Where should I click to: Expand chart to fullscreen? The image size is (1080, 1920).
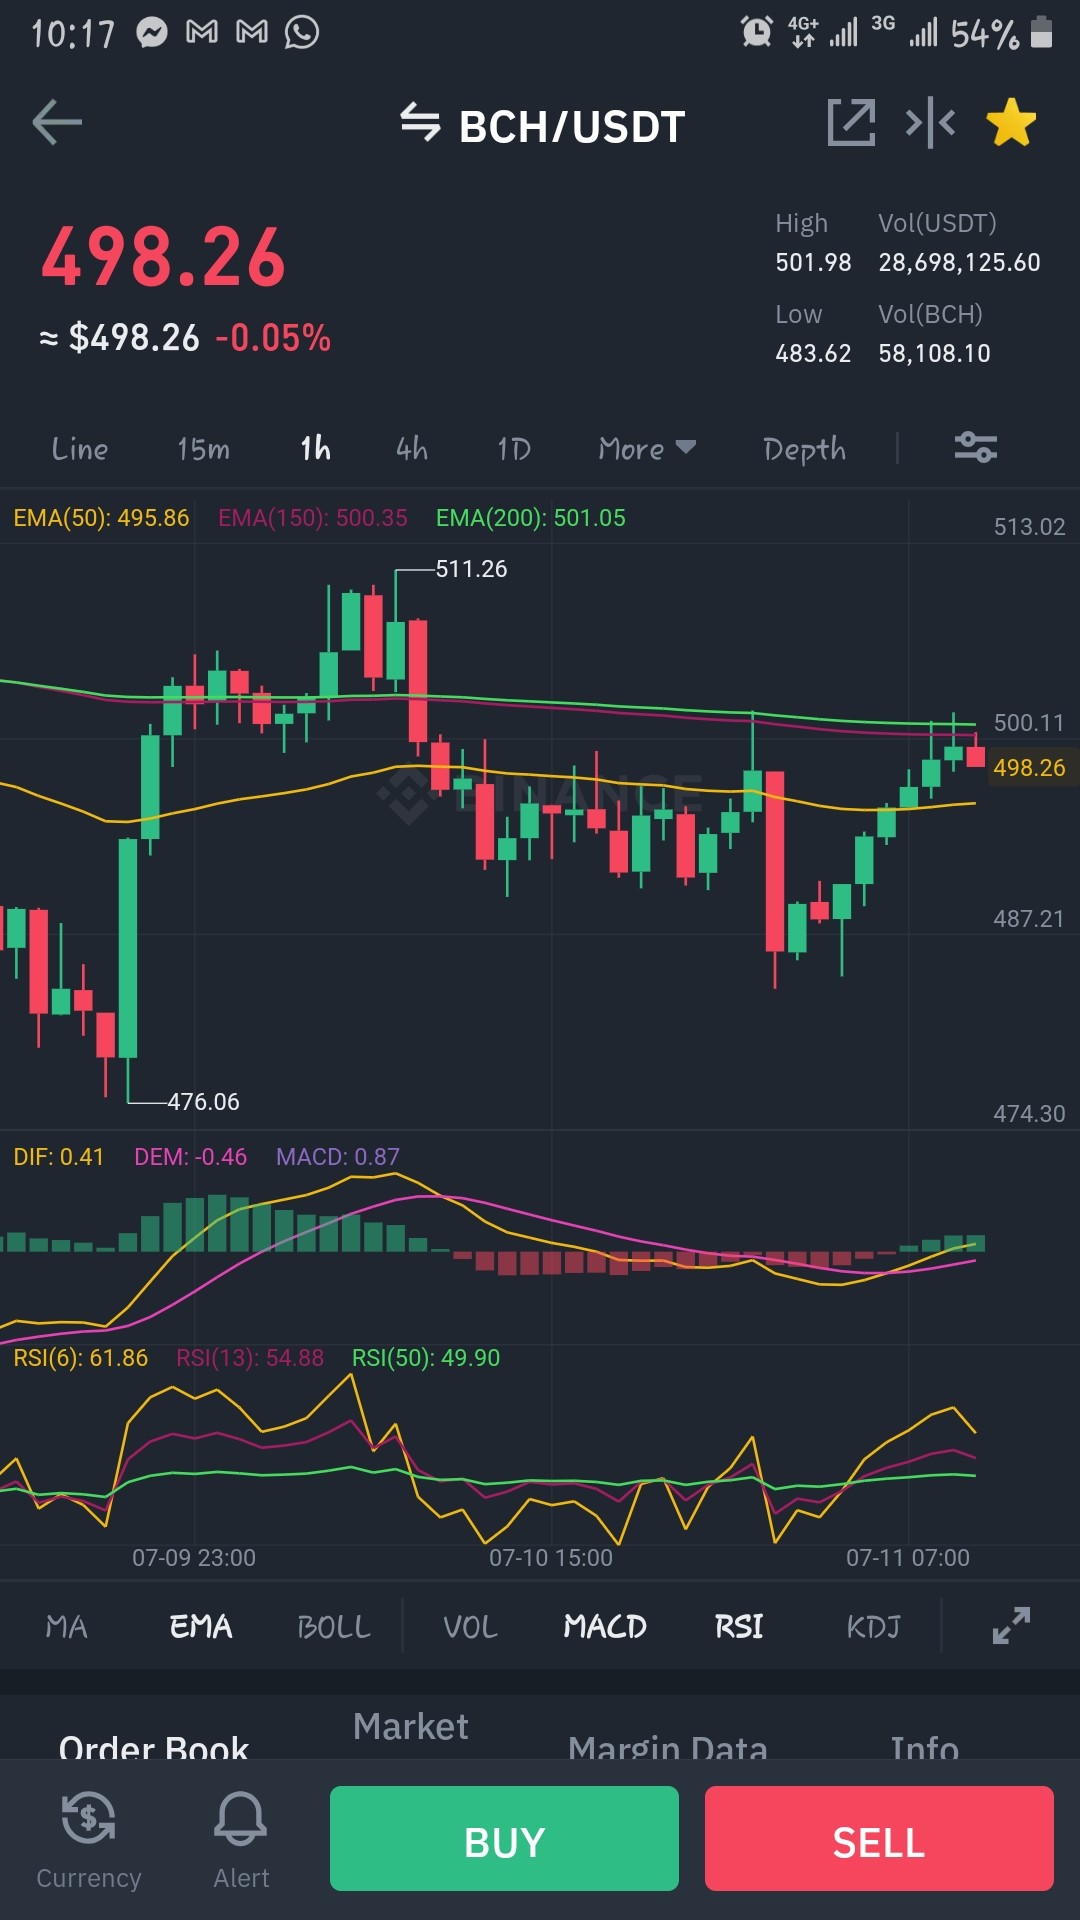tap(1011, 1625)
